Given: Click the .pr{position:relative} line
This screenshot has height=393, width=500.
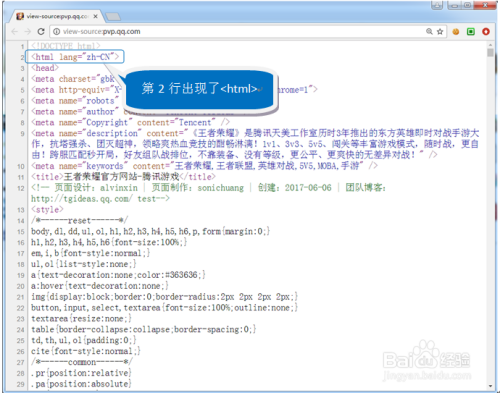Looking at the screenshot, I should (x=81, y=373).
